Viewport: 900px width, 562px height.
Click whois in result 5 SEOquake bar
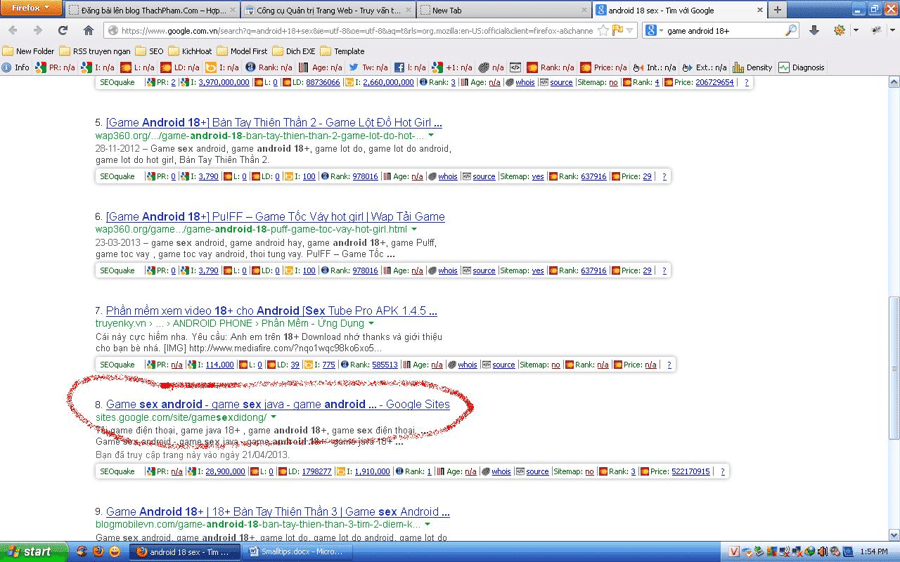point(448,176)
